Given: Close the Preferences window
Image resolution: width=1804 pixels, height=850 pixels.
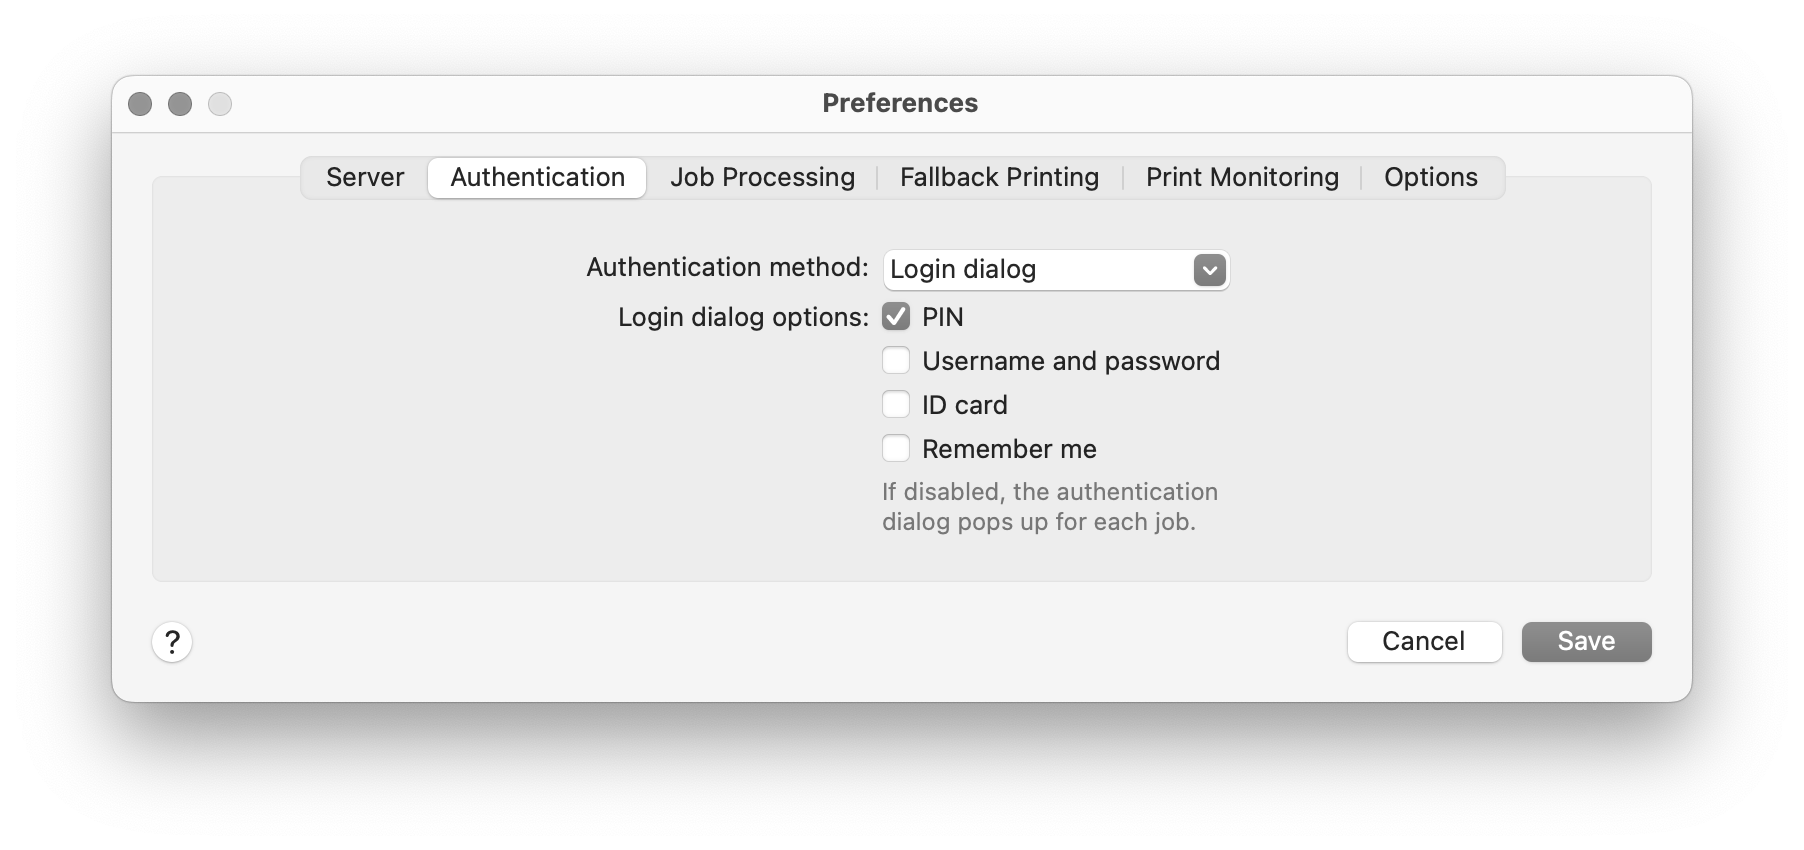Looking at the screenshot, I should [140, 103].
